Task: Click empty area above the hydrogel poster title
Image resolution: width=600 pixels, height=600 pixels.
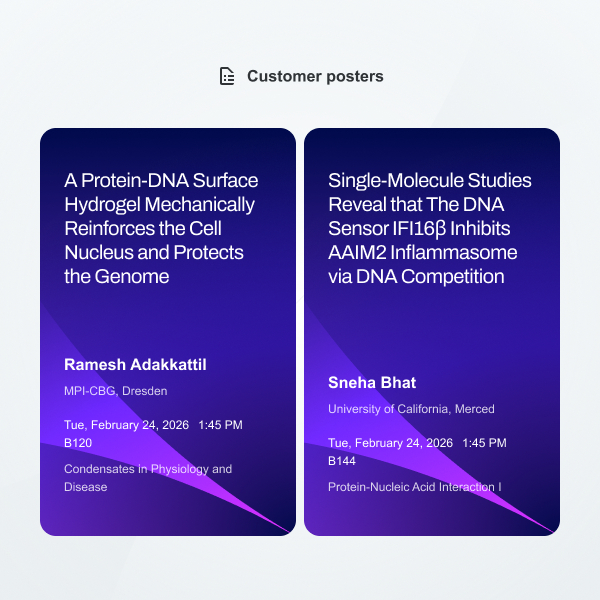Action: click(x=167, y=148)
